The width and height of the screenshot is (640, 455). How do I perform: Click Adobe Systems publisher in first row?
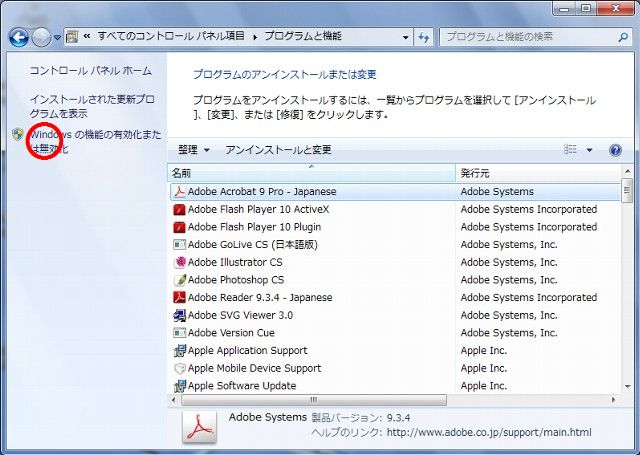[497, 192]
